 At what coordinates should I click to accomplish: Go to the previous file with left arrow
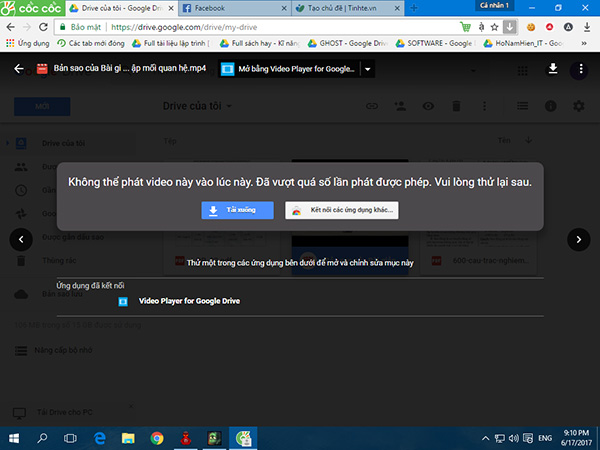(x=20, y=239)
